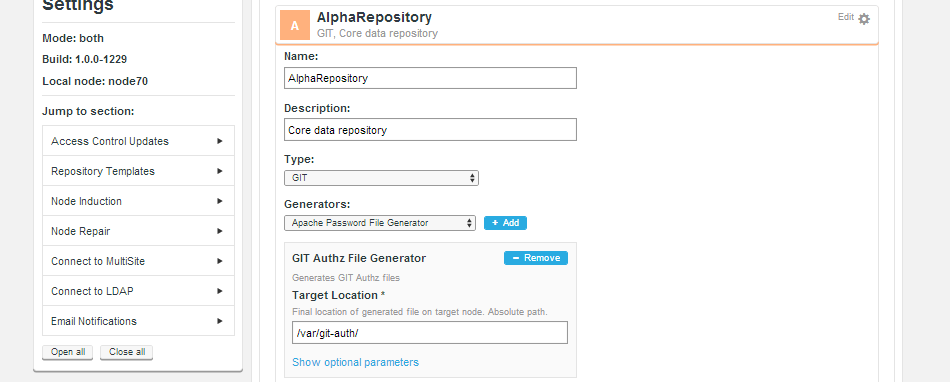Click the arrow beside Connect to MultiSite
The image size is (950, 382).
point(220,261)
